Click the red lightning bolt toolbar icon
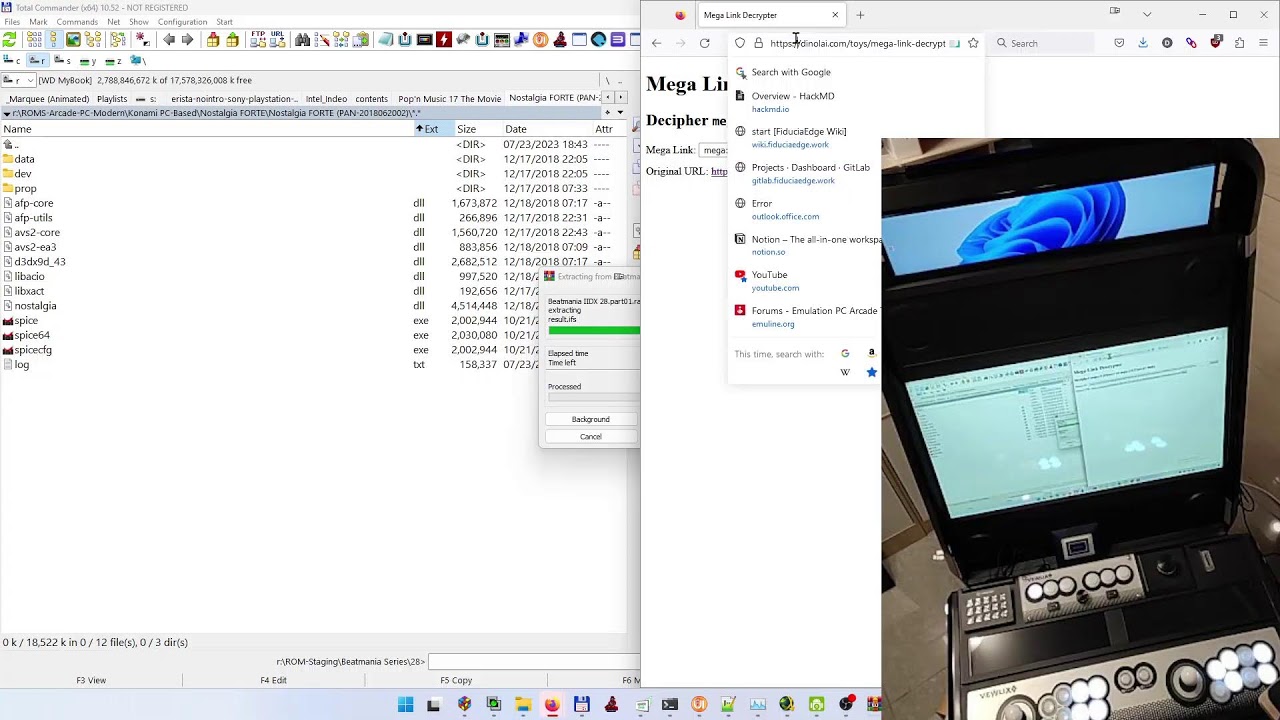Viewport: 1280px width, 720px height. tap(444, 40)
